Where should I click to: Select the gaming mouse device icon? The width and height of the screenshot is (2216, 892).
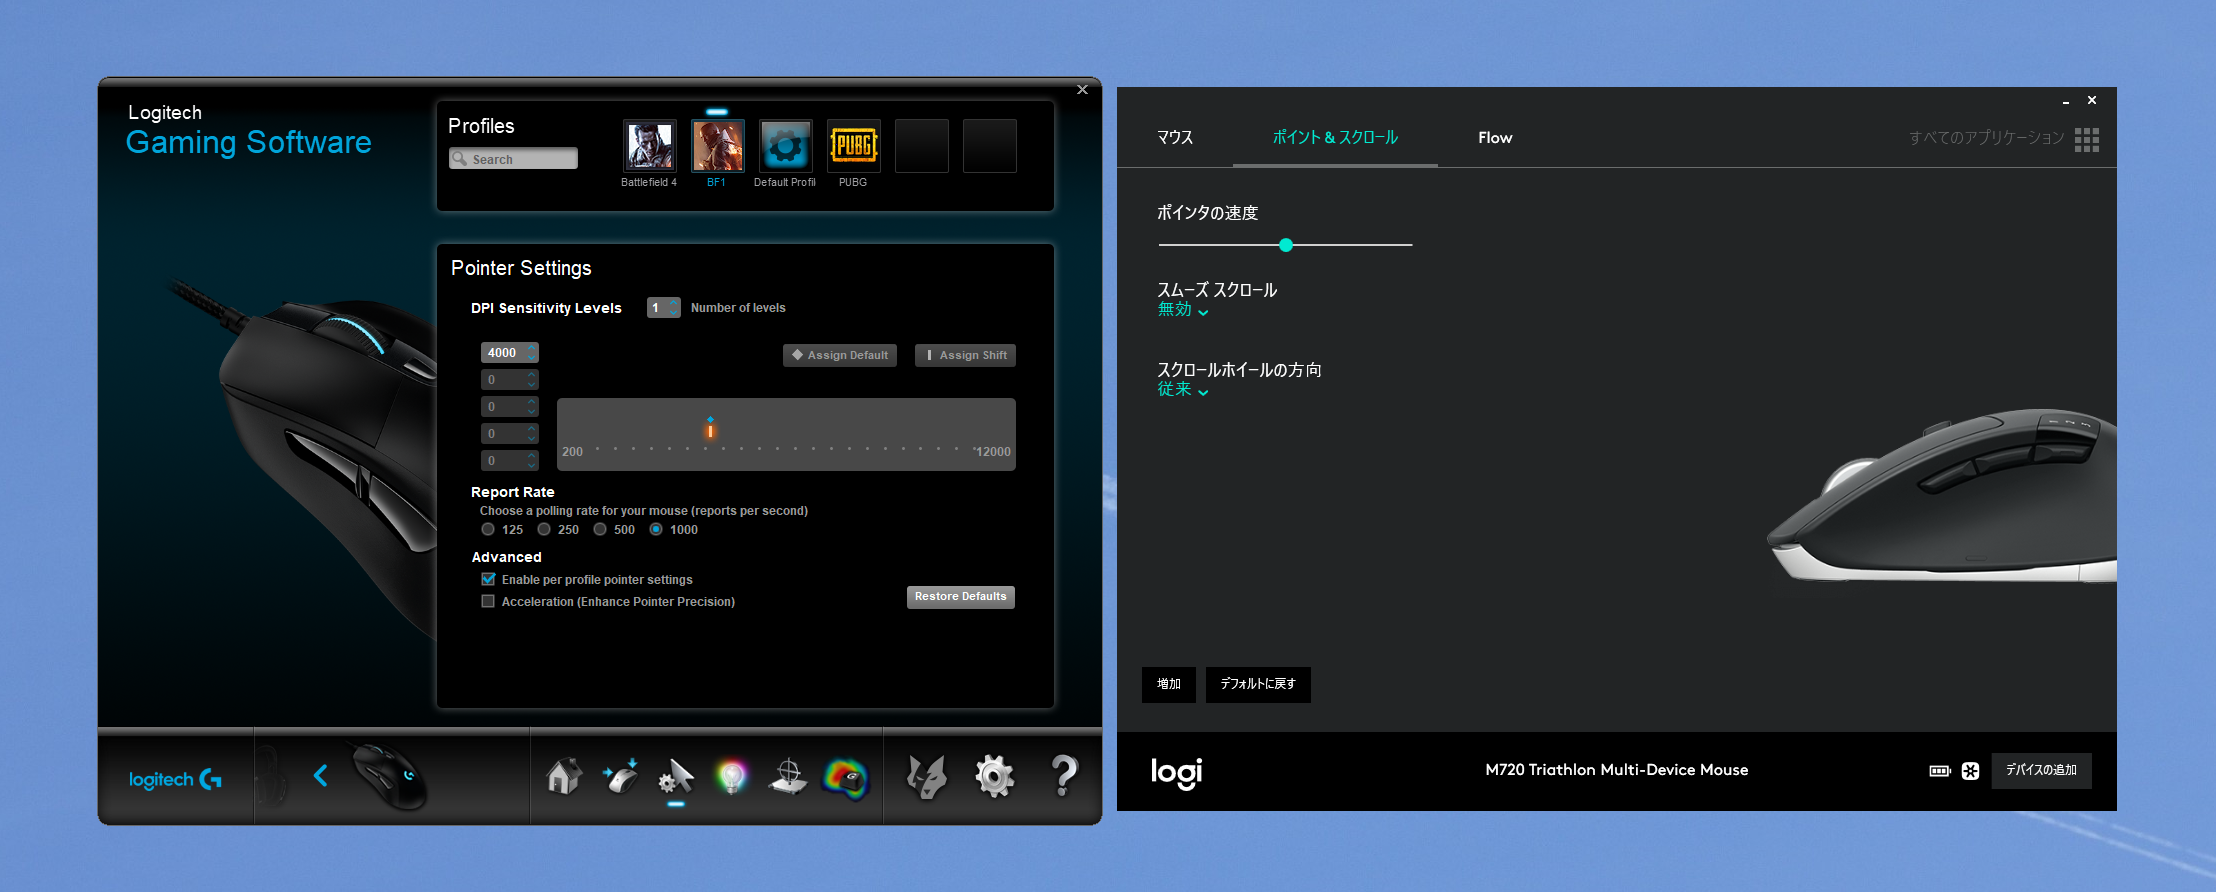(390, 776)
